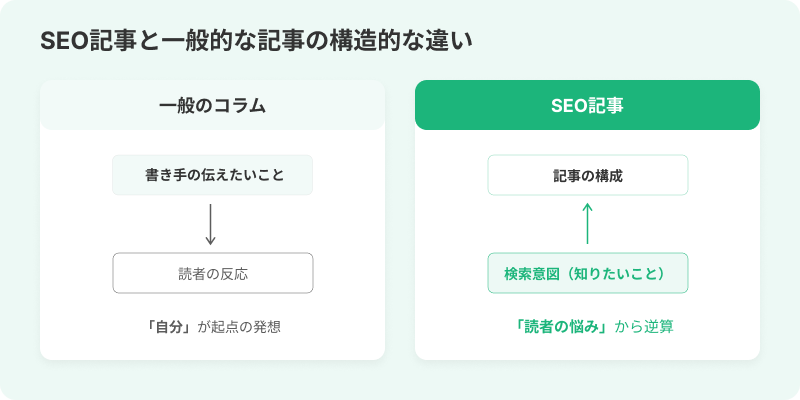The image size is (800, 400).
Task: Click the green 検索意図（知りたいこと） box
Action: point(587,273)
